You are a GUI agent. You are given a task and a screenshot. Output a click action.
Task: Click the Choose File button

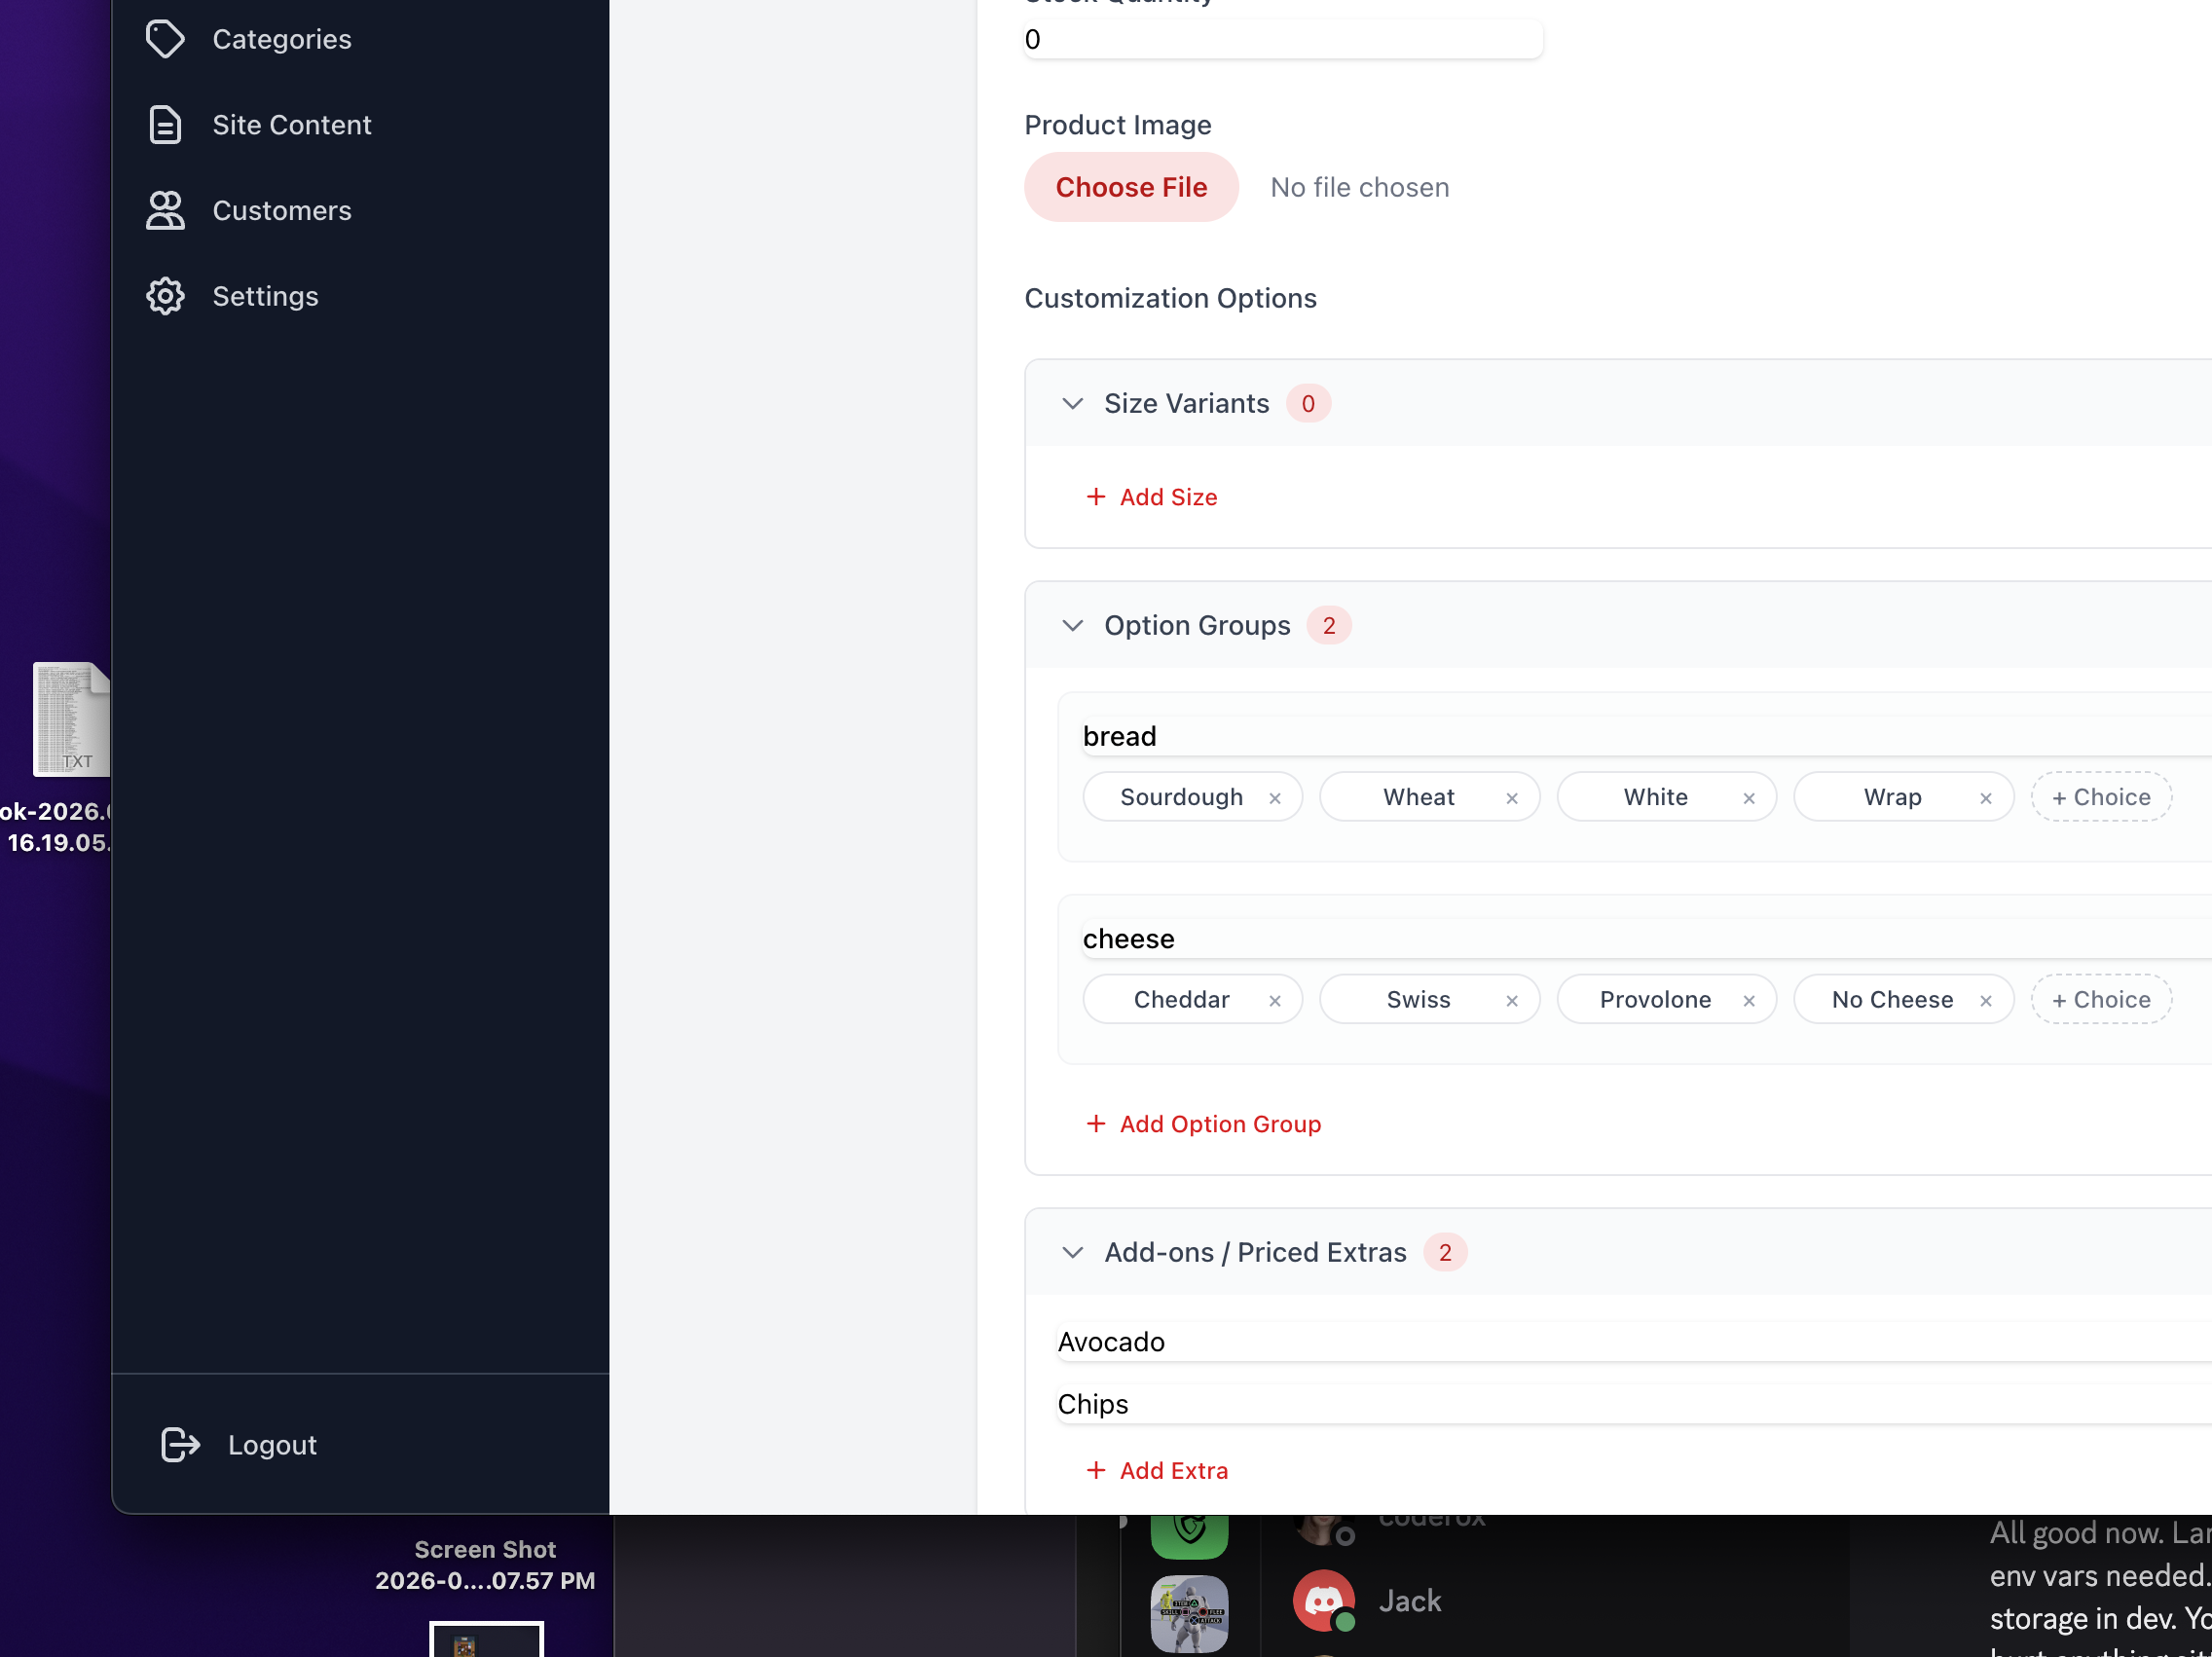1131,187
